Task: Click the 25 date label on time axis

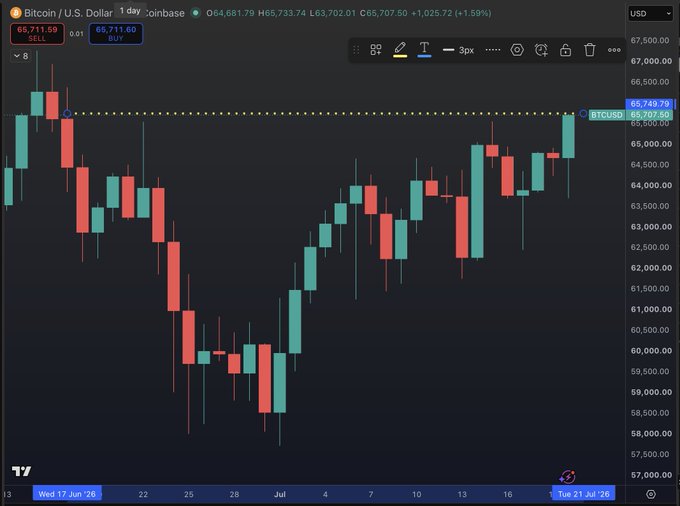Action: (x=189, y=494)
